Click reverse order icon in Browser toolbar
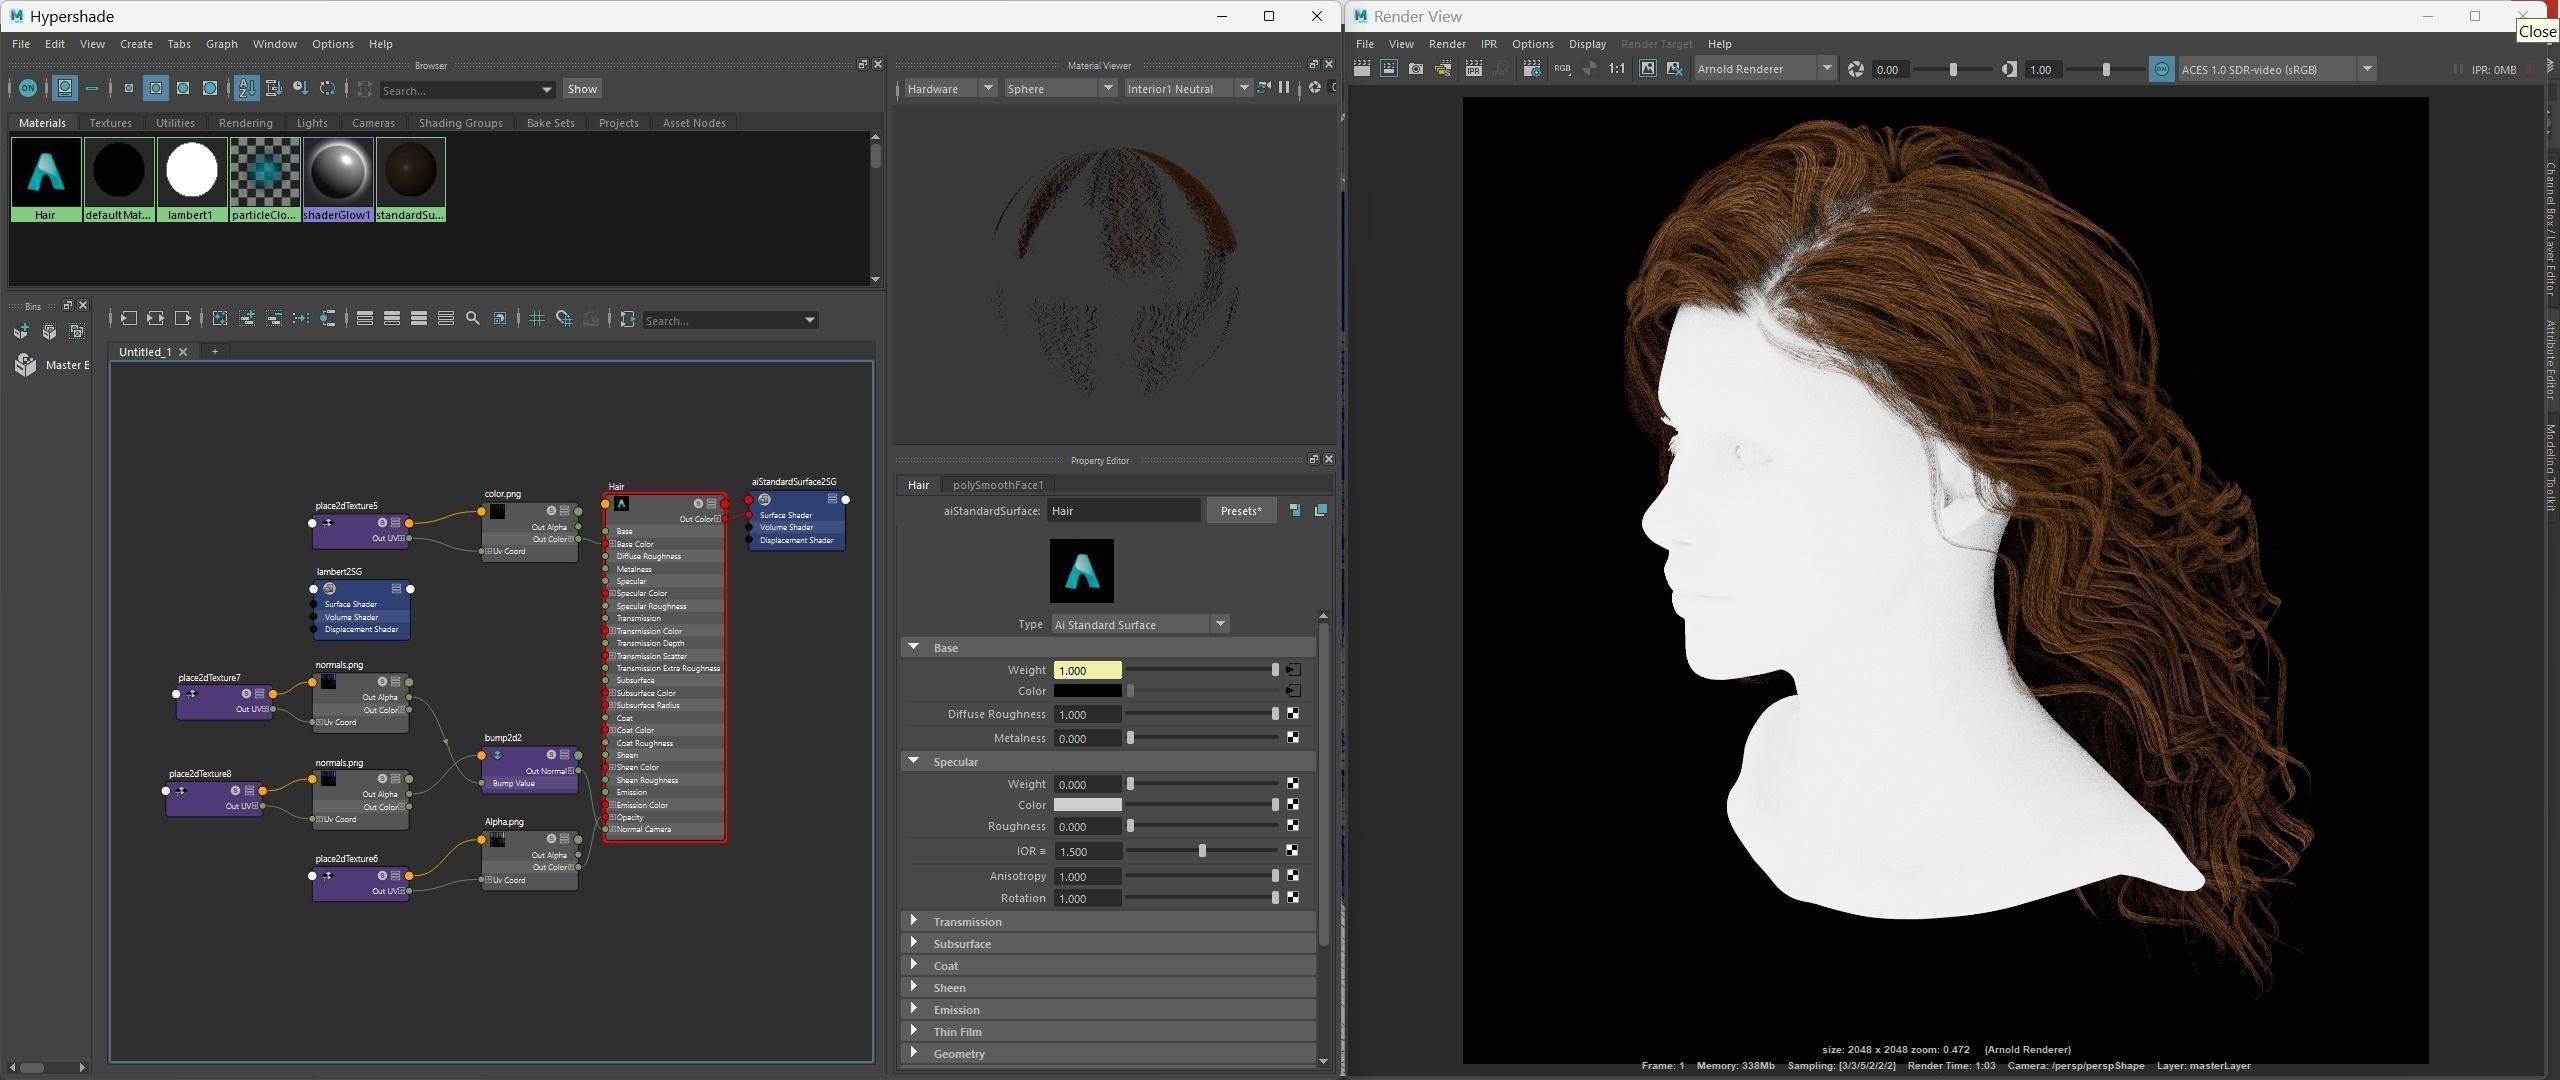Viewport: 2560px width, 1080px height. 327,88
